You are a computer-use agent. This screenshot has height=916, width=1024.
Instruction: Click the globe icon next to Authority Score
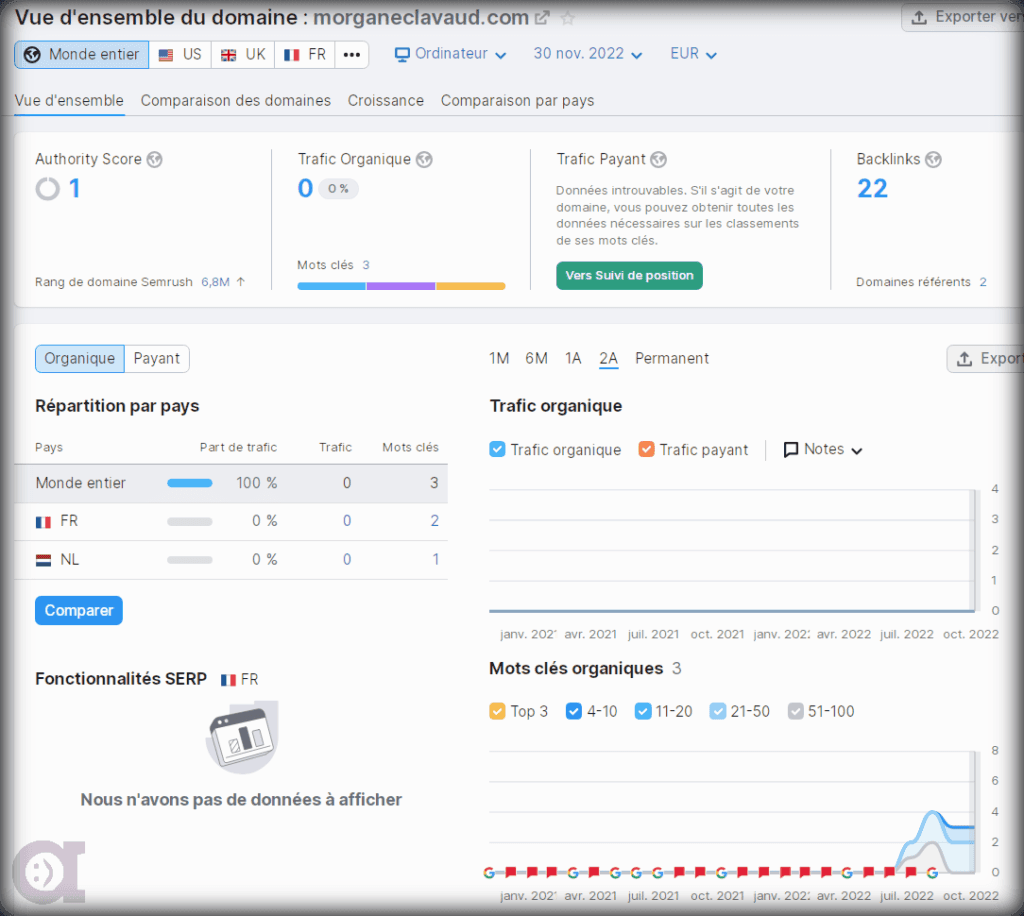point(154,159)
